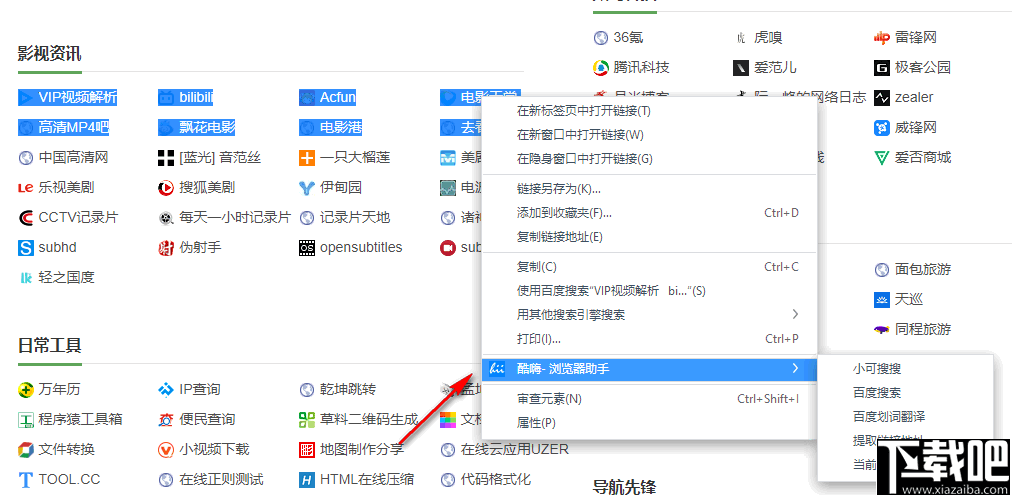Click the 雷锋网 icon

point(882,37)
